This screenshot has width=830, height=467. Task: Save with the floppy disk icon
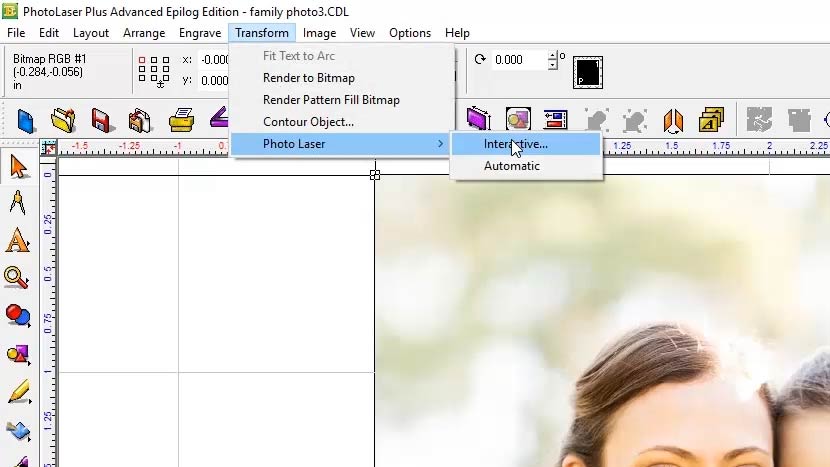tap(101, 121)
